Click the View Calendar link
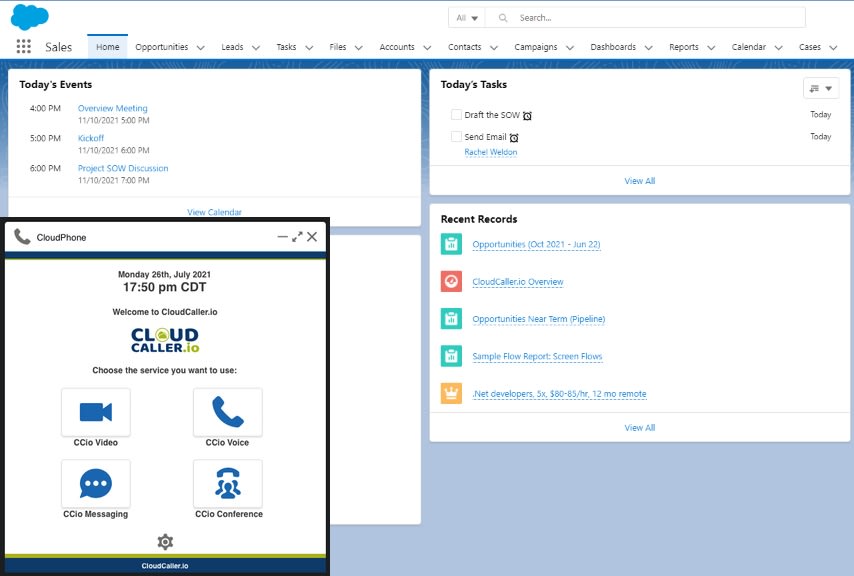The height and width of the screenshot is (576, 854). (215, 212)
